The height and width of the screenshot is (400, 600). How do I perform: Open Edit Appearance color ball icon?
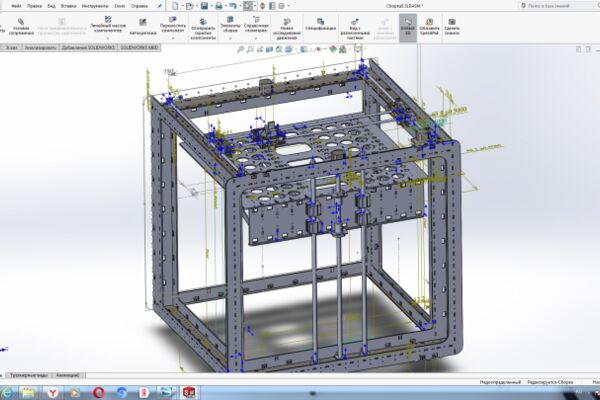pos(333,49)
